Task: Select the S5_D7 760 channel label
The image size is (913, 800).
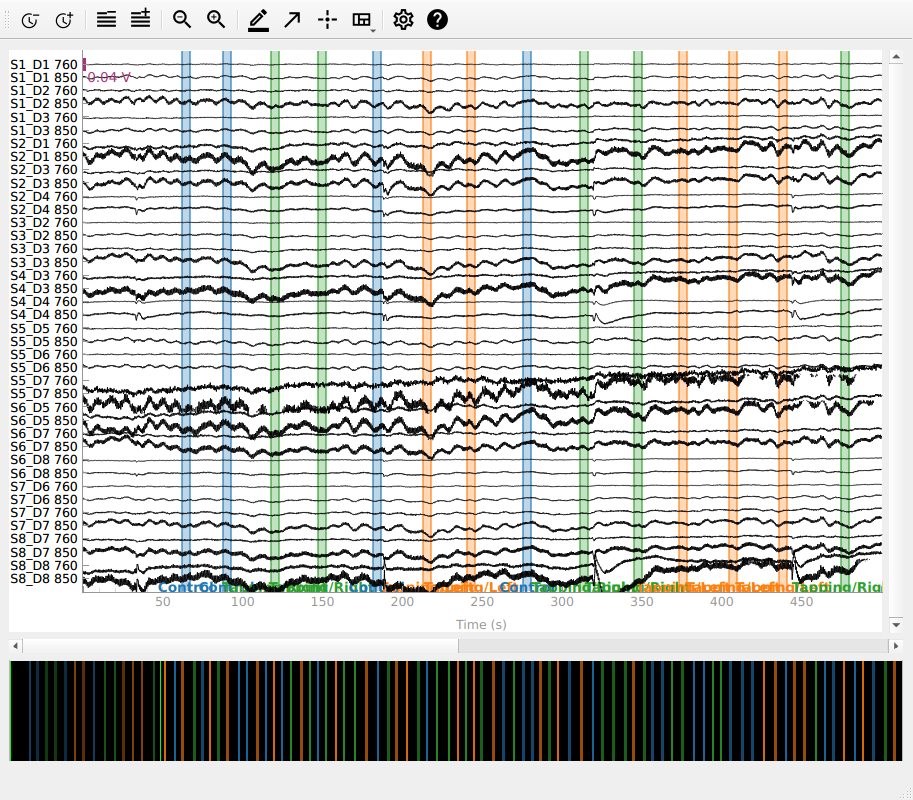Action: coord(43,381)
